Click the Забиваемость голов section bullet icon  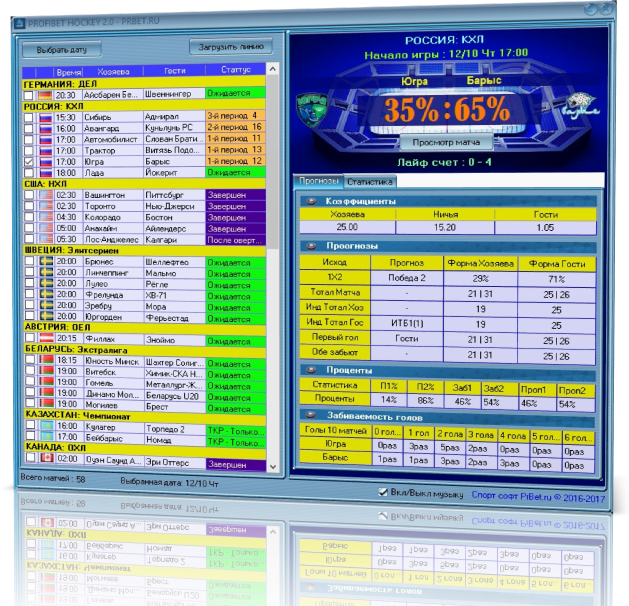tap(311, 415)
